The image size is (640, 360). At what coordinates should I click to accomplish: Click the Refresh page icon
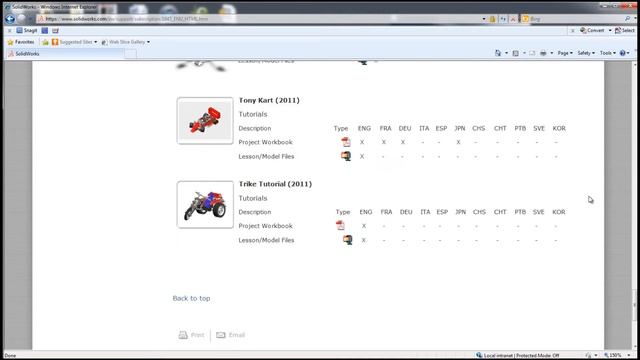coord(503,19)
